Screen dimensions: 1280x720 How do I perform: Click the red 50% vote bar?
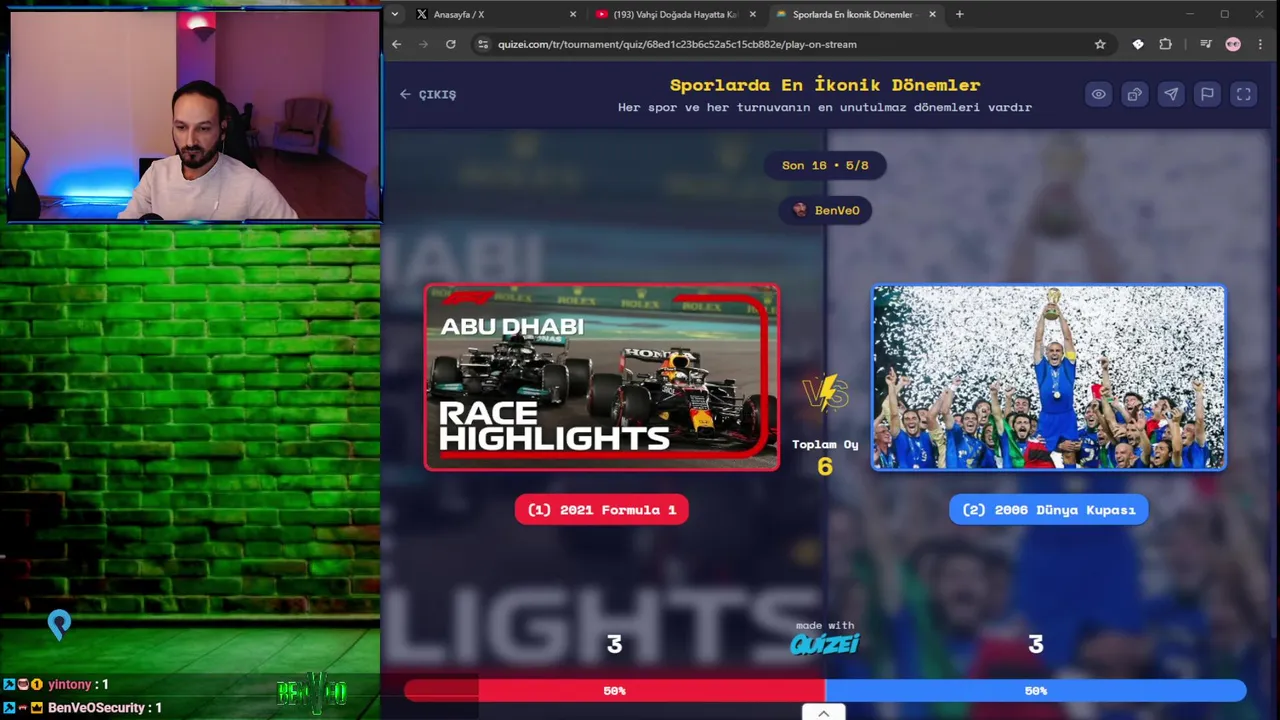coord(614,690)
